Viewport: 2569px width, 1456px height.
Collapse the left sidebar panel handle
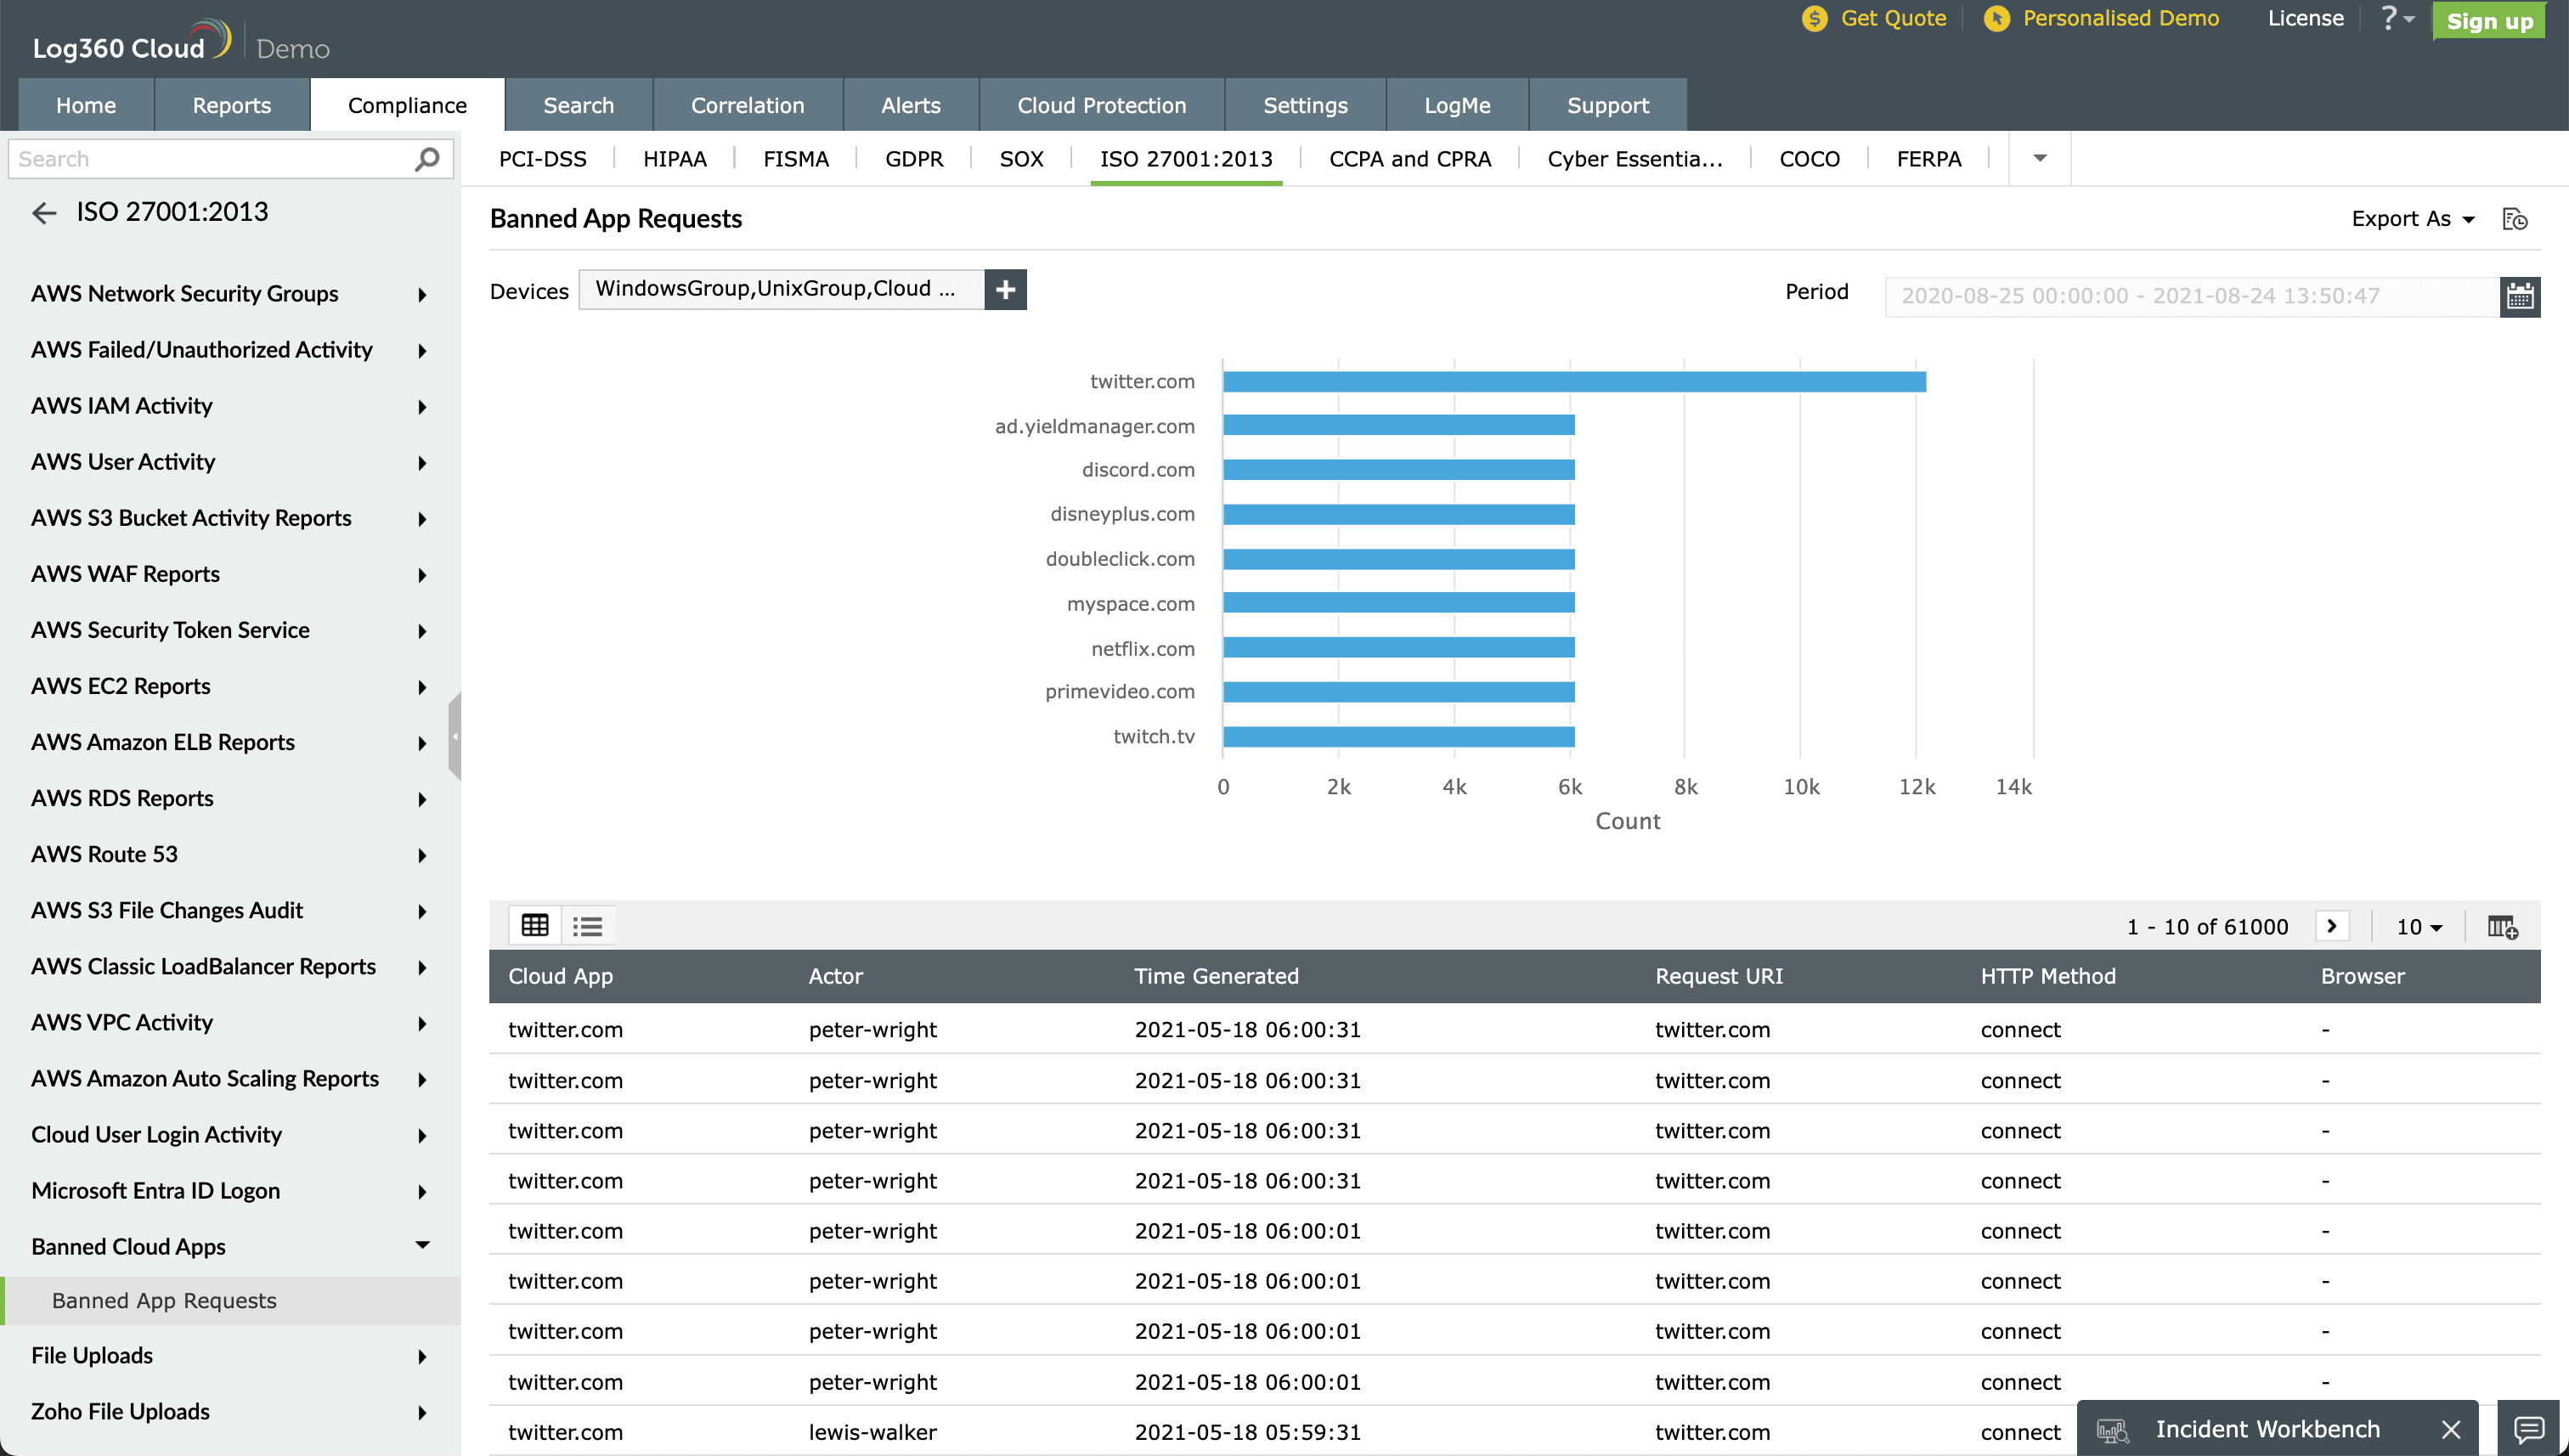[x=455, y=736]
